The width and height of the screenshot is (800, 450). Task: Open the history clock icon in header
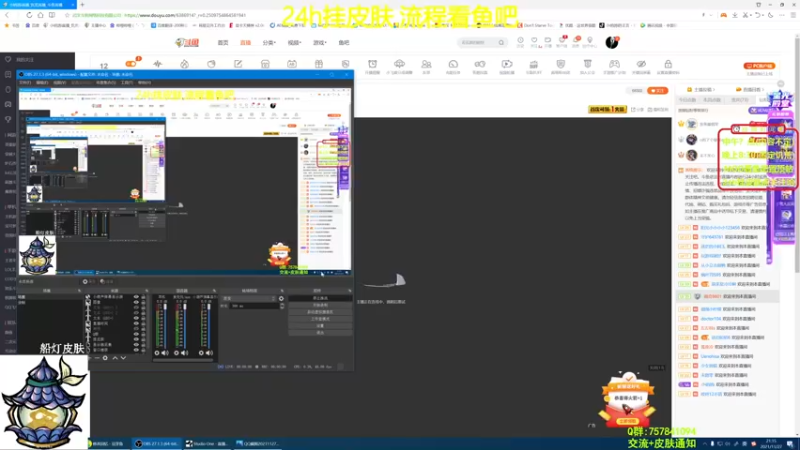pos(520,40)
